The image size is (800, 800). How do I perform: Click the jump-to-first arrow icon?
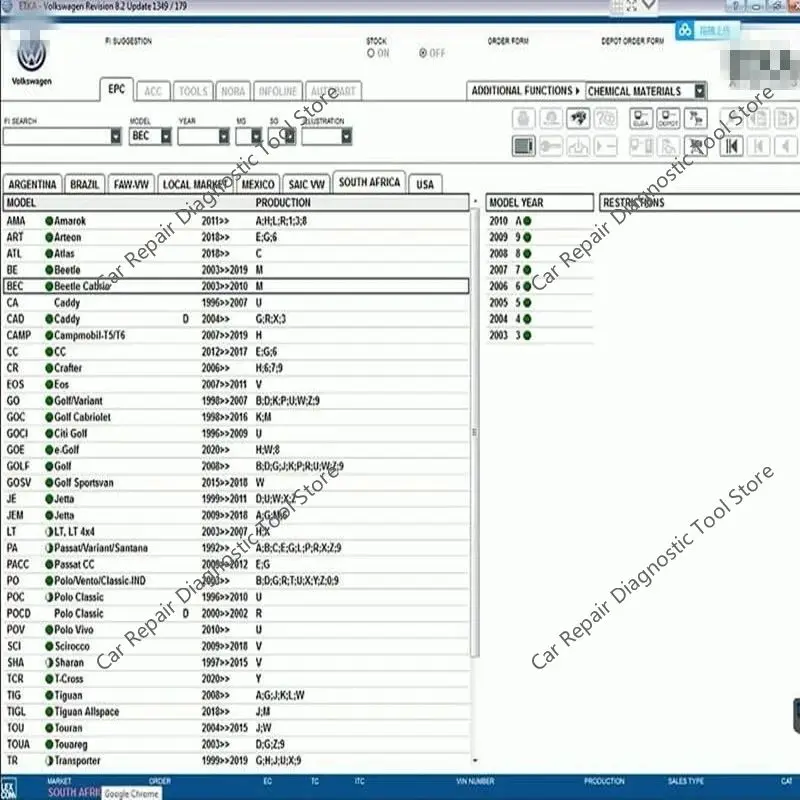point(732,146)
